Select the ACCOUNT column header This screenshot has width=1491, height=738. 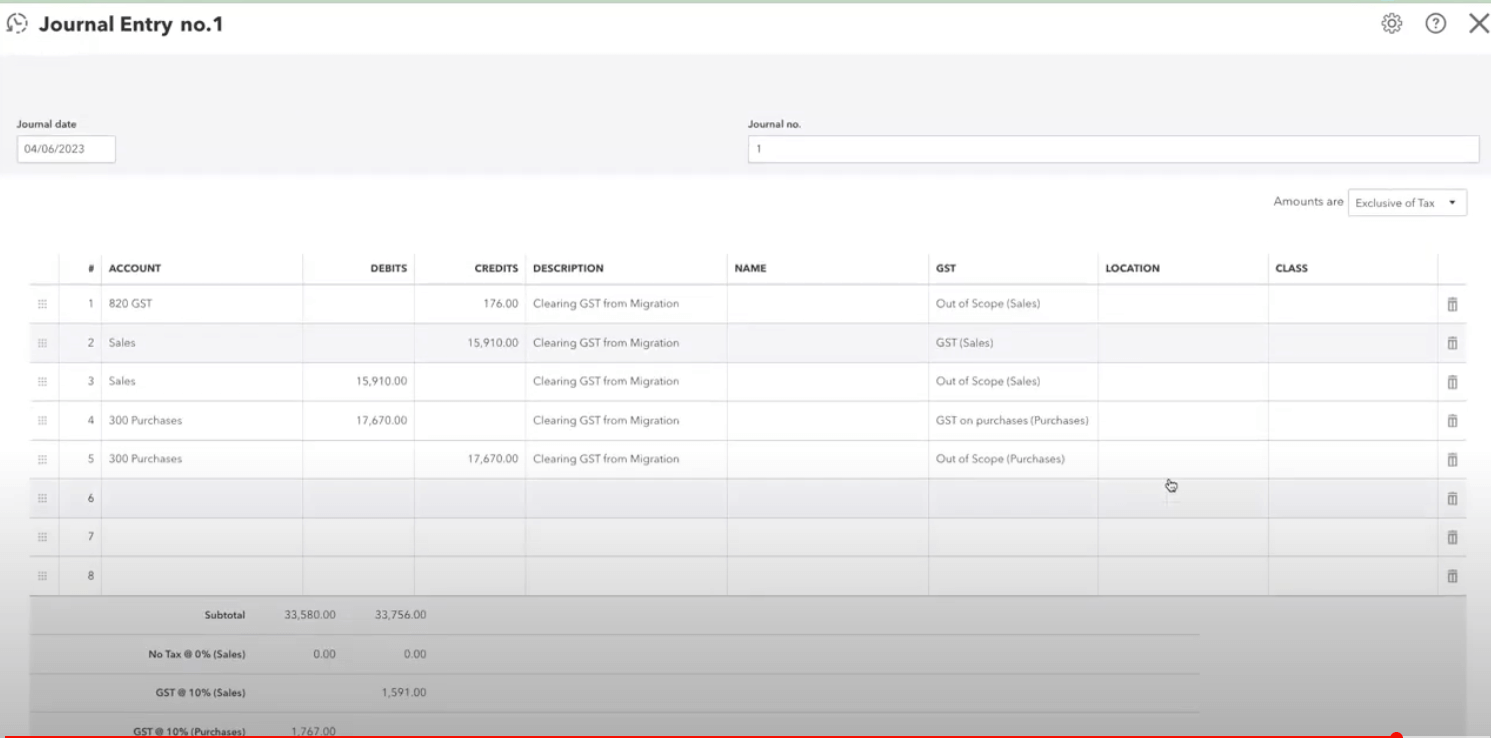point(135,269)
